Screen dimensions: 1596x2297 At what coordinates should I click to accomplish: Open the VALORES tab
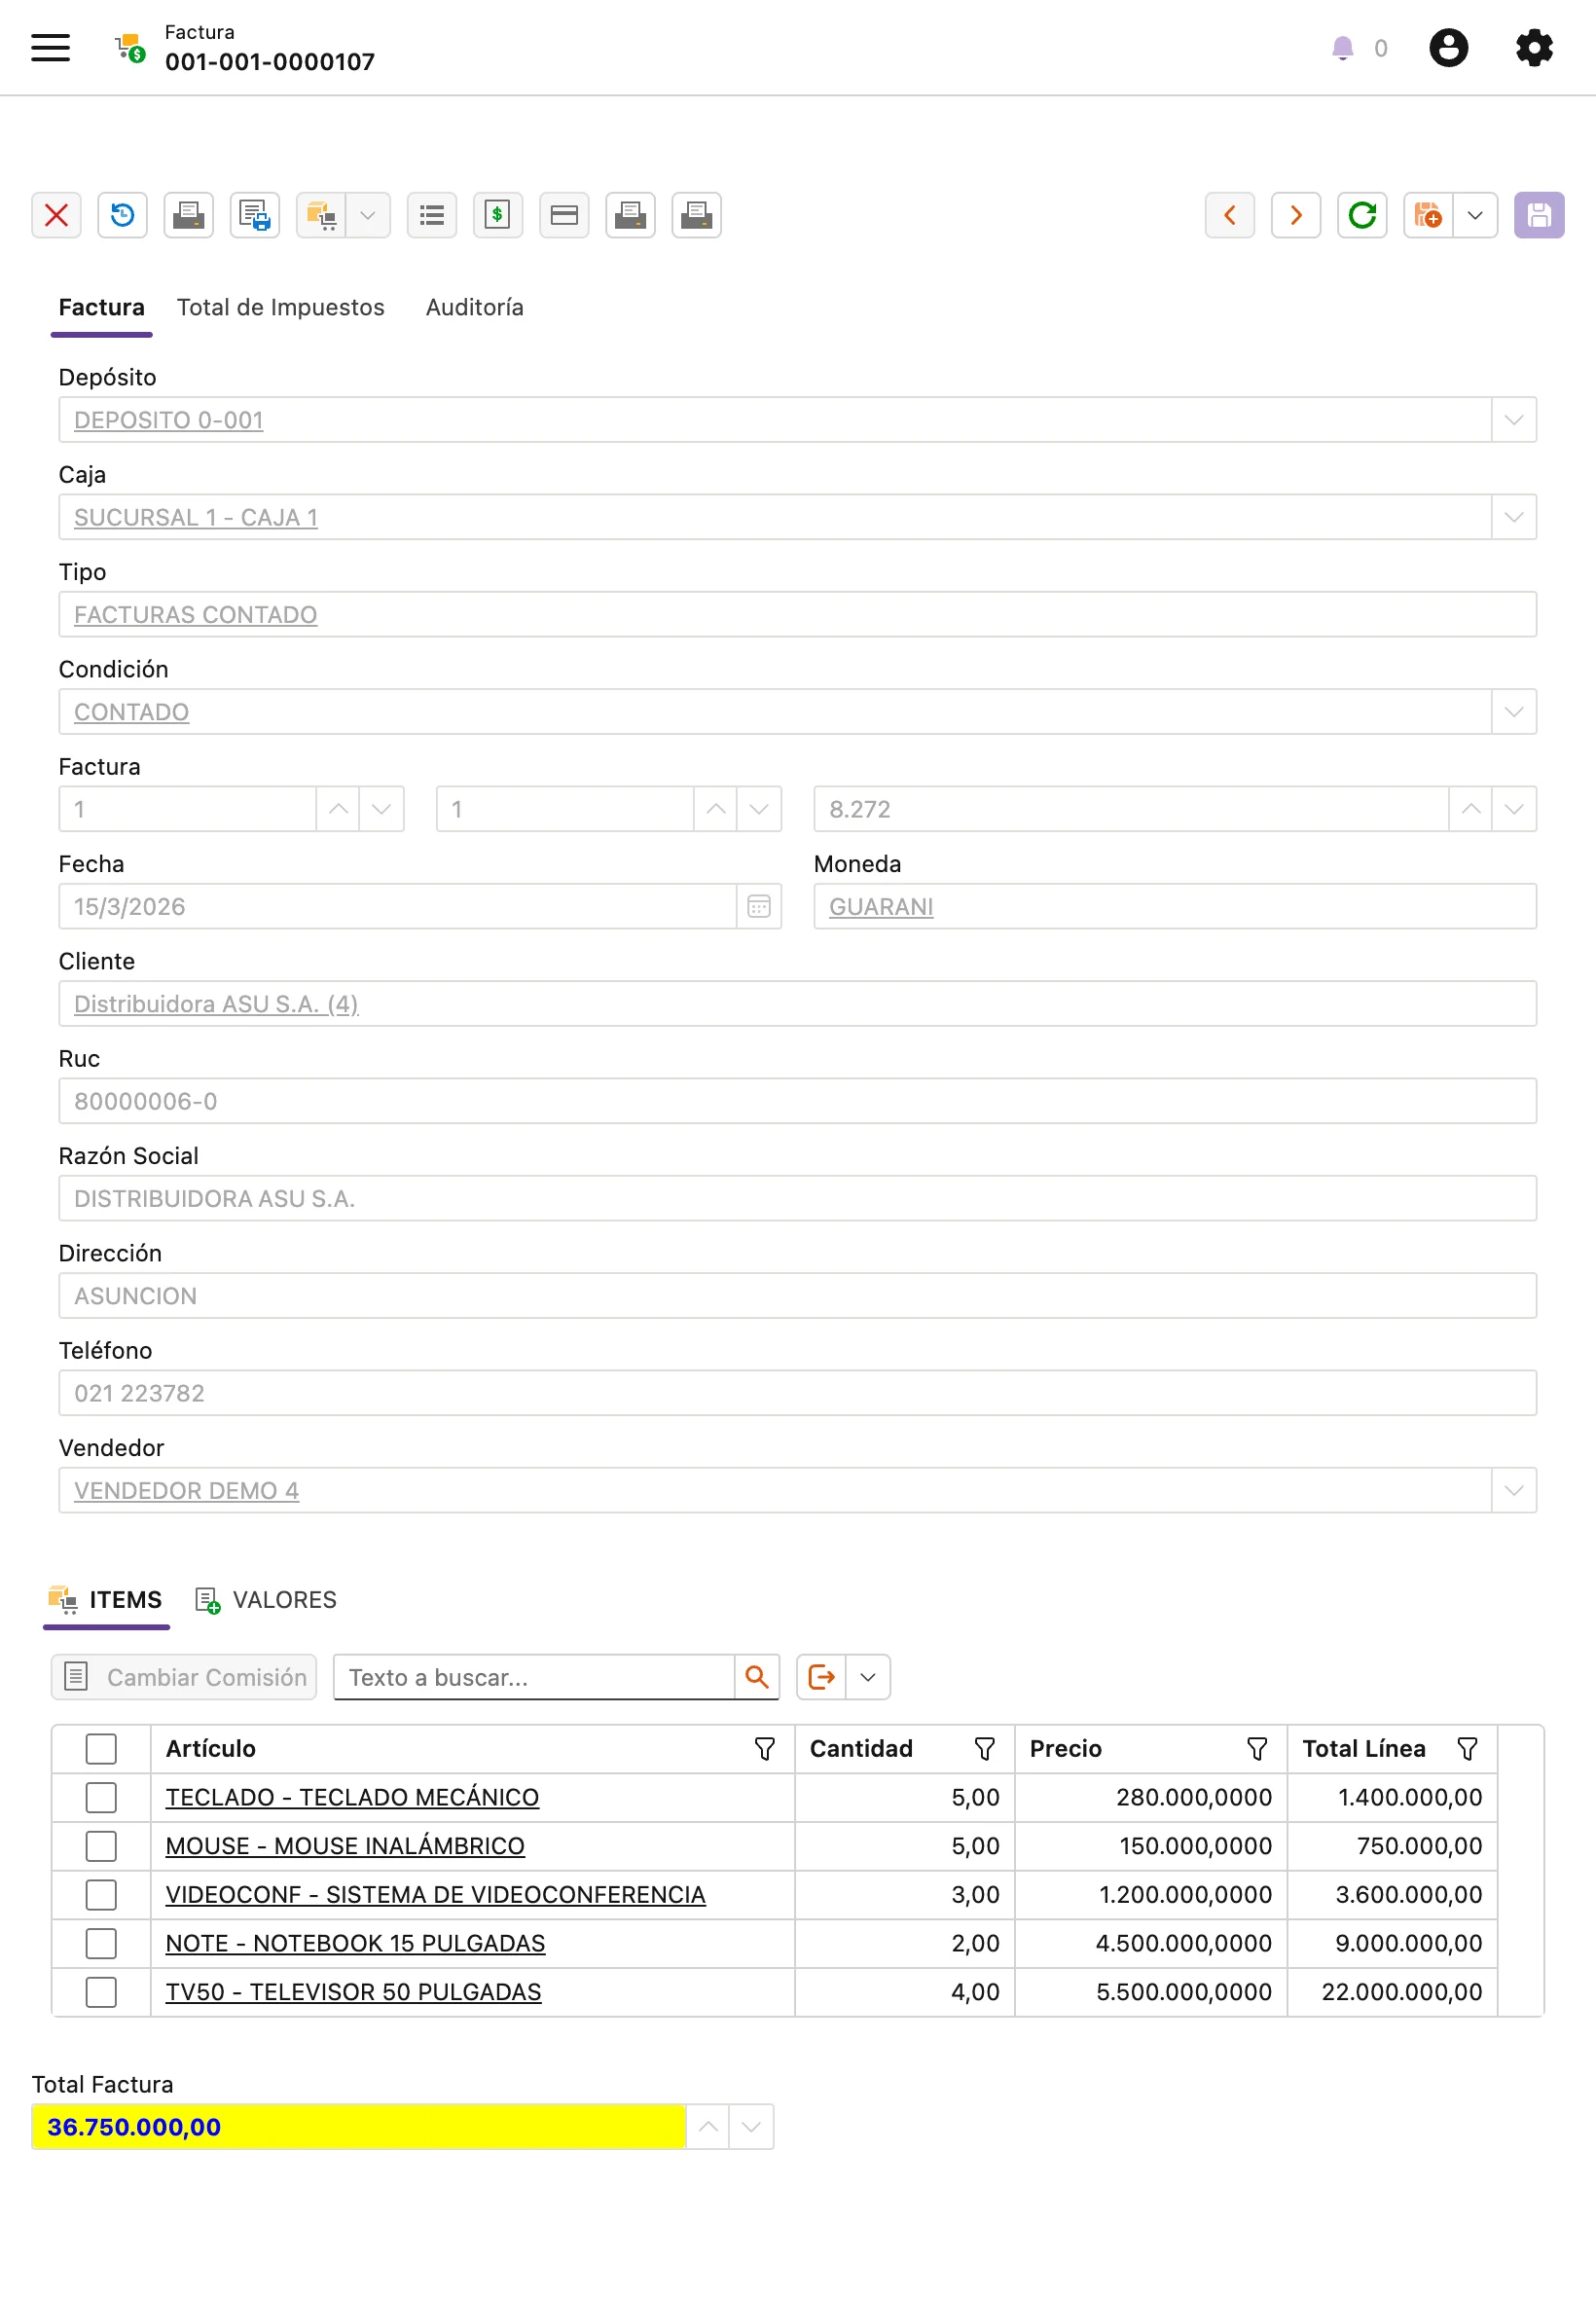tap(283, 1599)
